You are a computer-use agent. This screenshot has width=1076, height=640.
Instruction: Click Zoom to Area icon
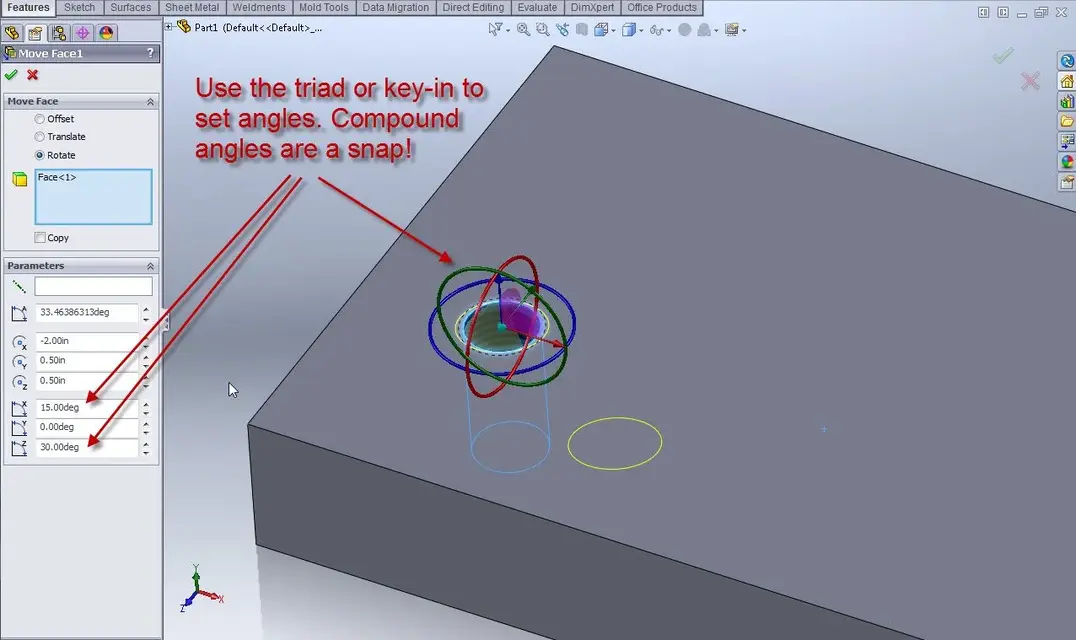pos(543,29)
